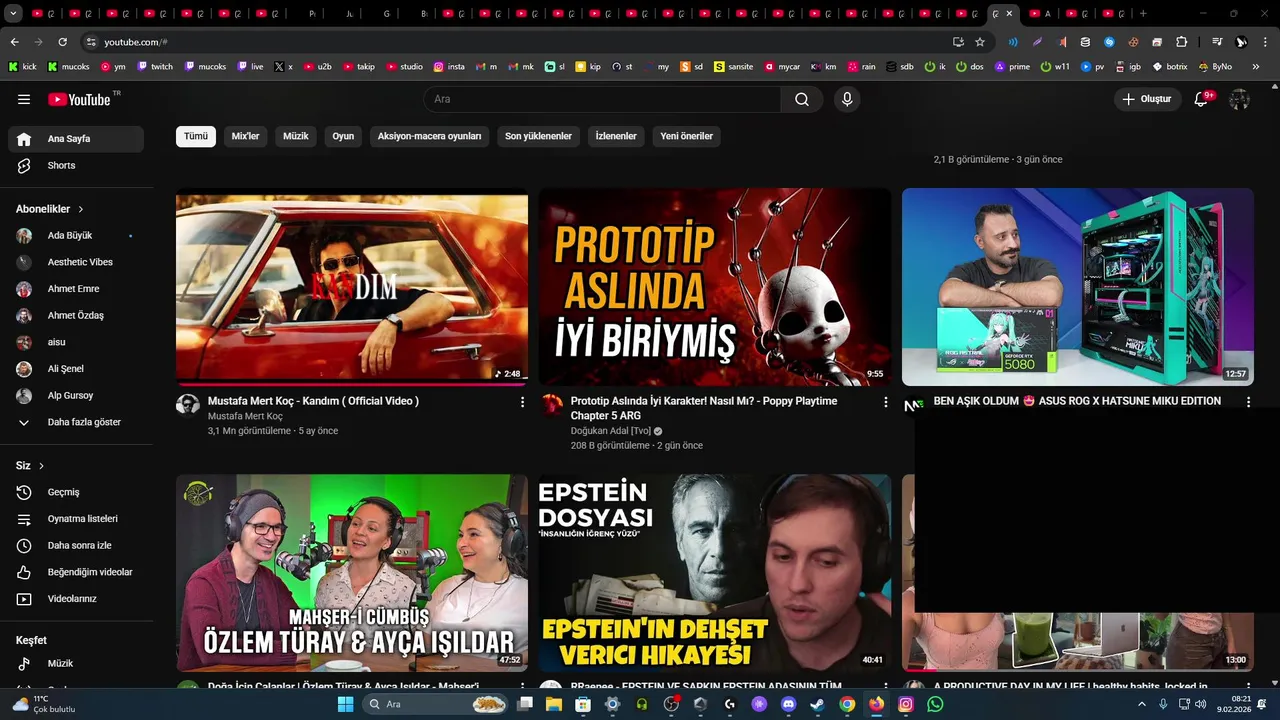
Task: Open Ahmet Özdaş channel subscription
Action: click(76, 315)
